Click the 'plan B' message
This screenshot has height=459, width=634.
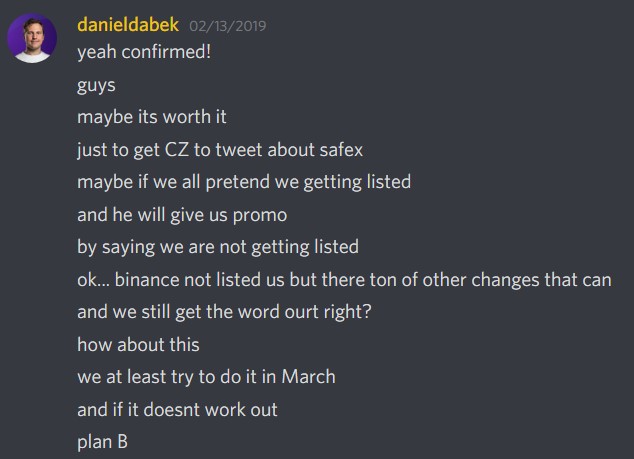[x=102, y=442]
